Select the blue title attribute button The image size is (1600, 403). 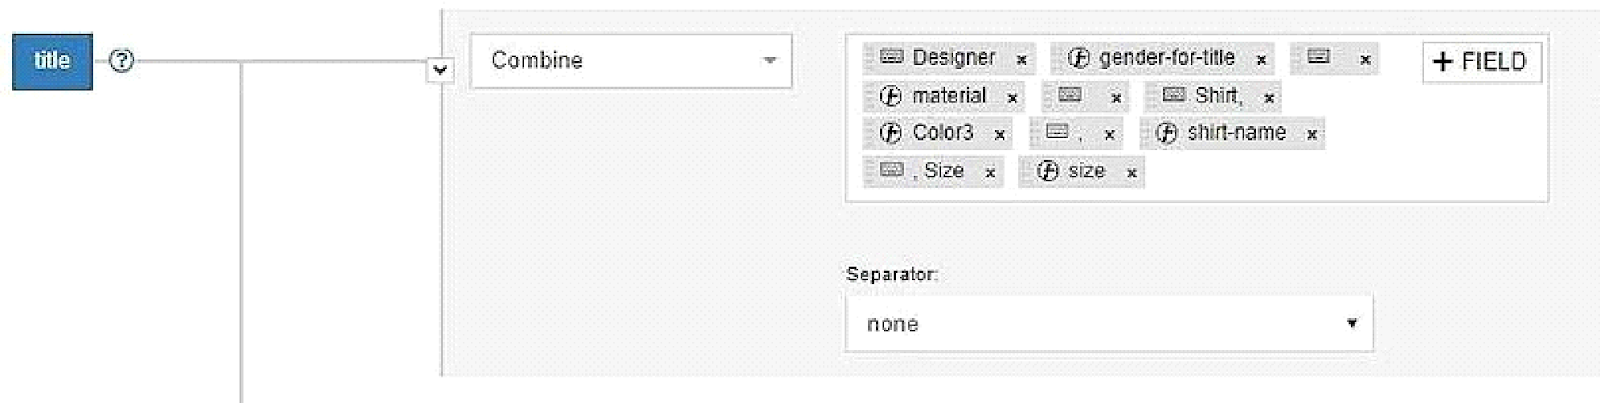(52, 61)
